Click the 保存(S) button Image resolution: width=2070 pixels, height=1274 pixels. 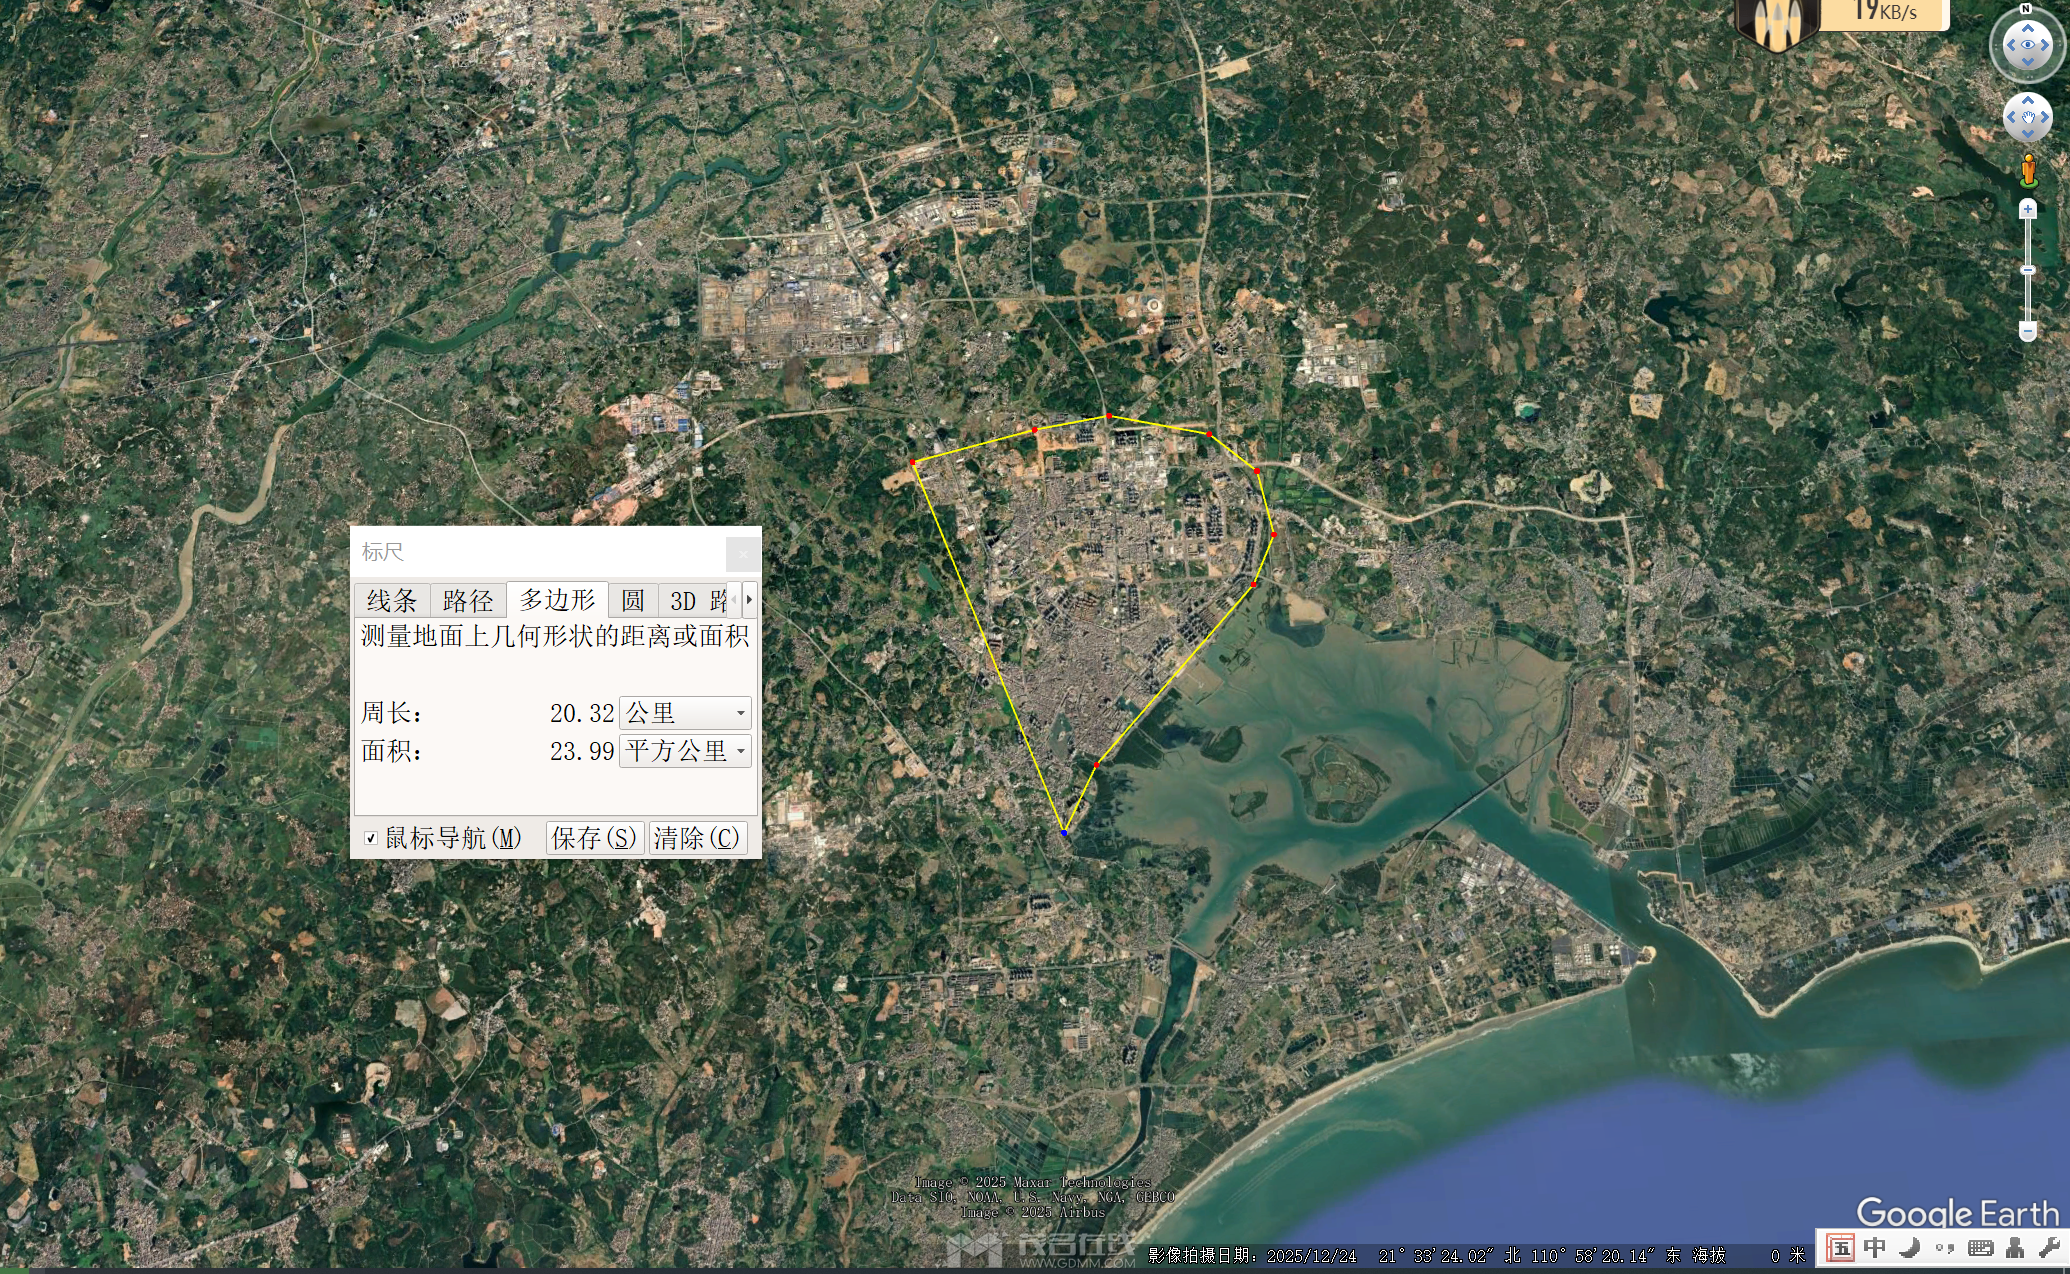click(x=593, y=838)
